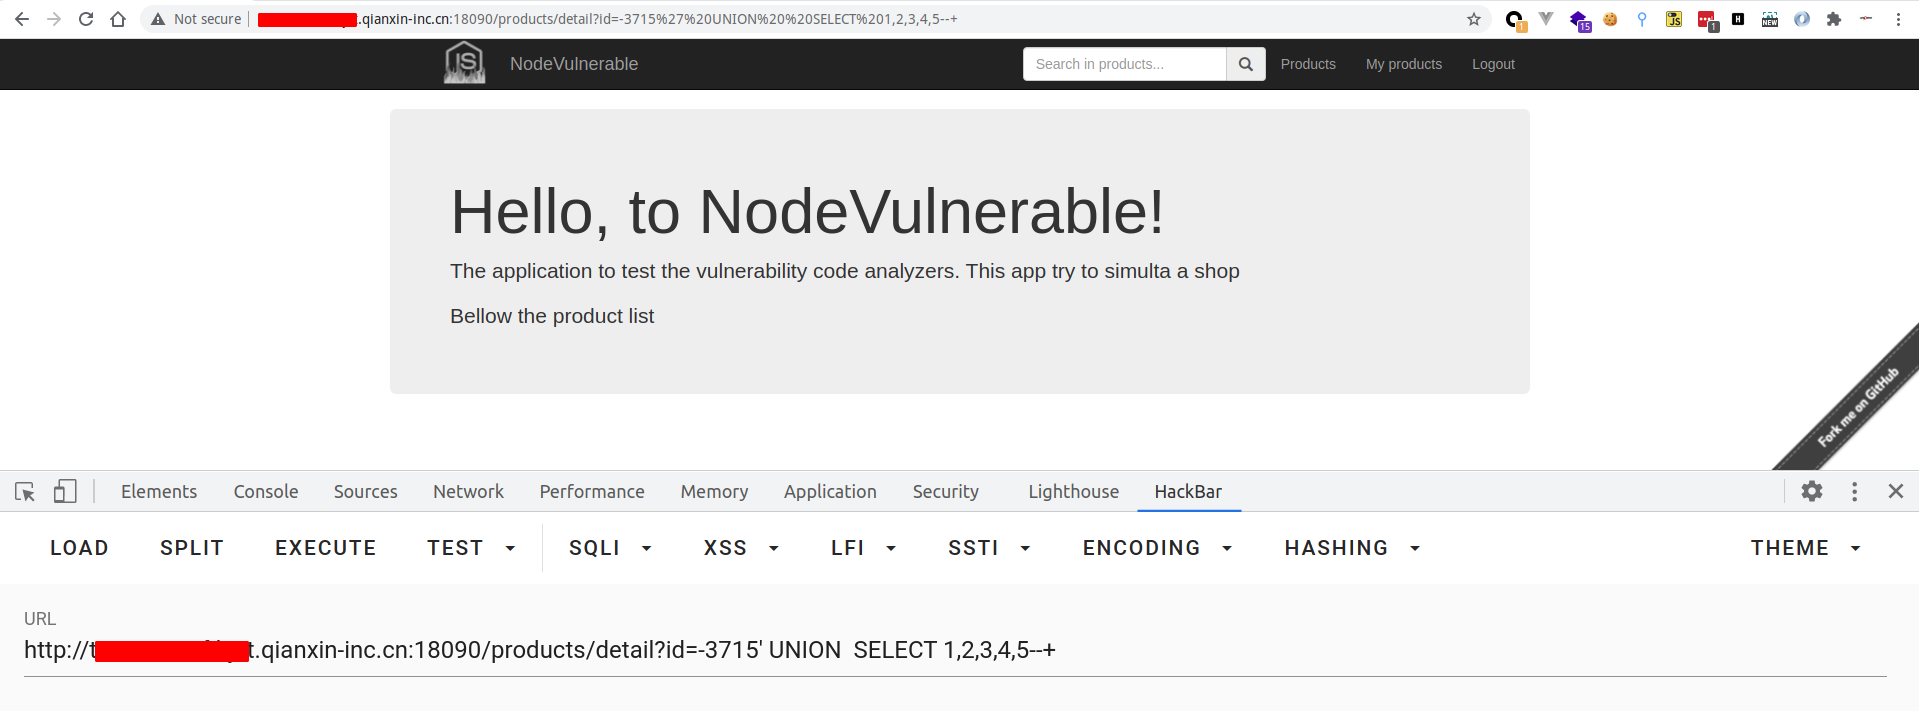Click the product search magnifier button
The height and width of the screenshot is (711, 1919).
click(x=1245, y=64)
